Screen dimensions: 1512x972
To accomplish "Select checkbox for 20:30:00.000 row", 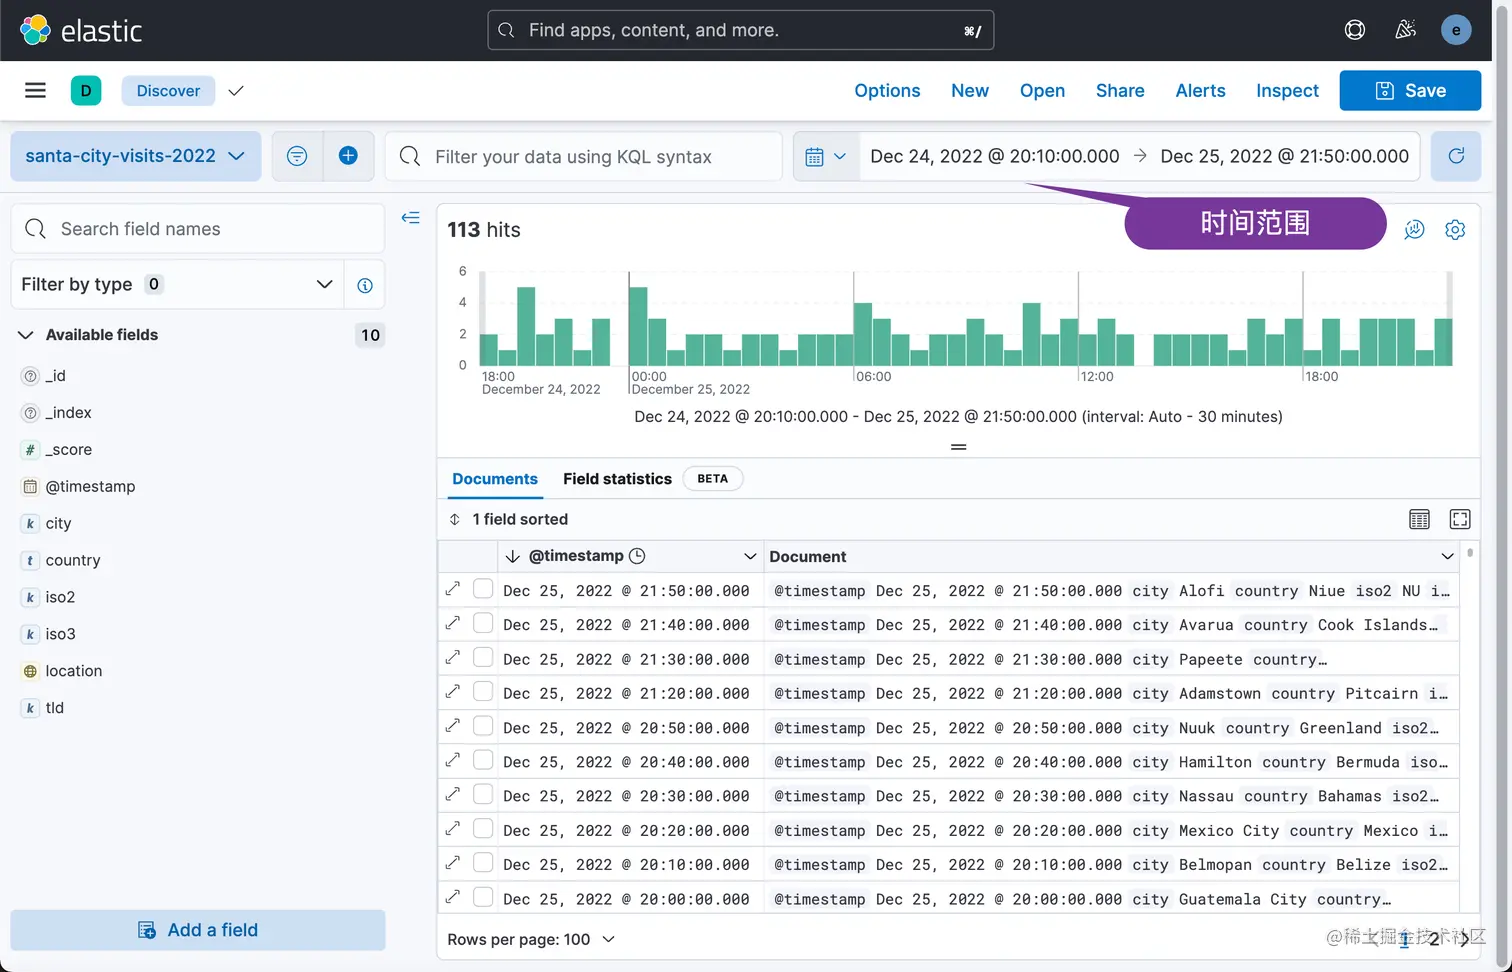I will click(483, 794).
